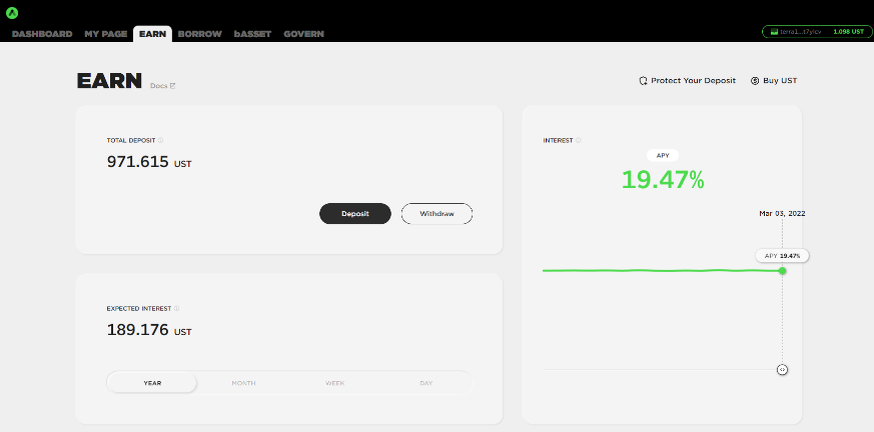Click the Mar 03, 2022 date label
The height and width of the screenshot is (432, 874).
tap(782, 213)
